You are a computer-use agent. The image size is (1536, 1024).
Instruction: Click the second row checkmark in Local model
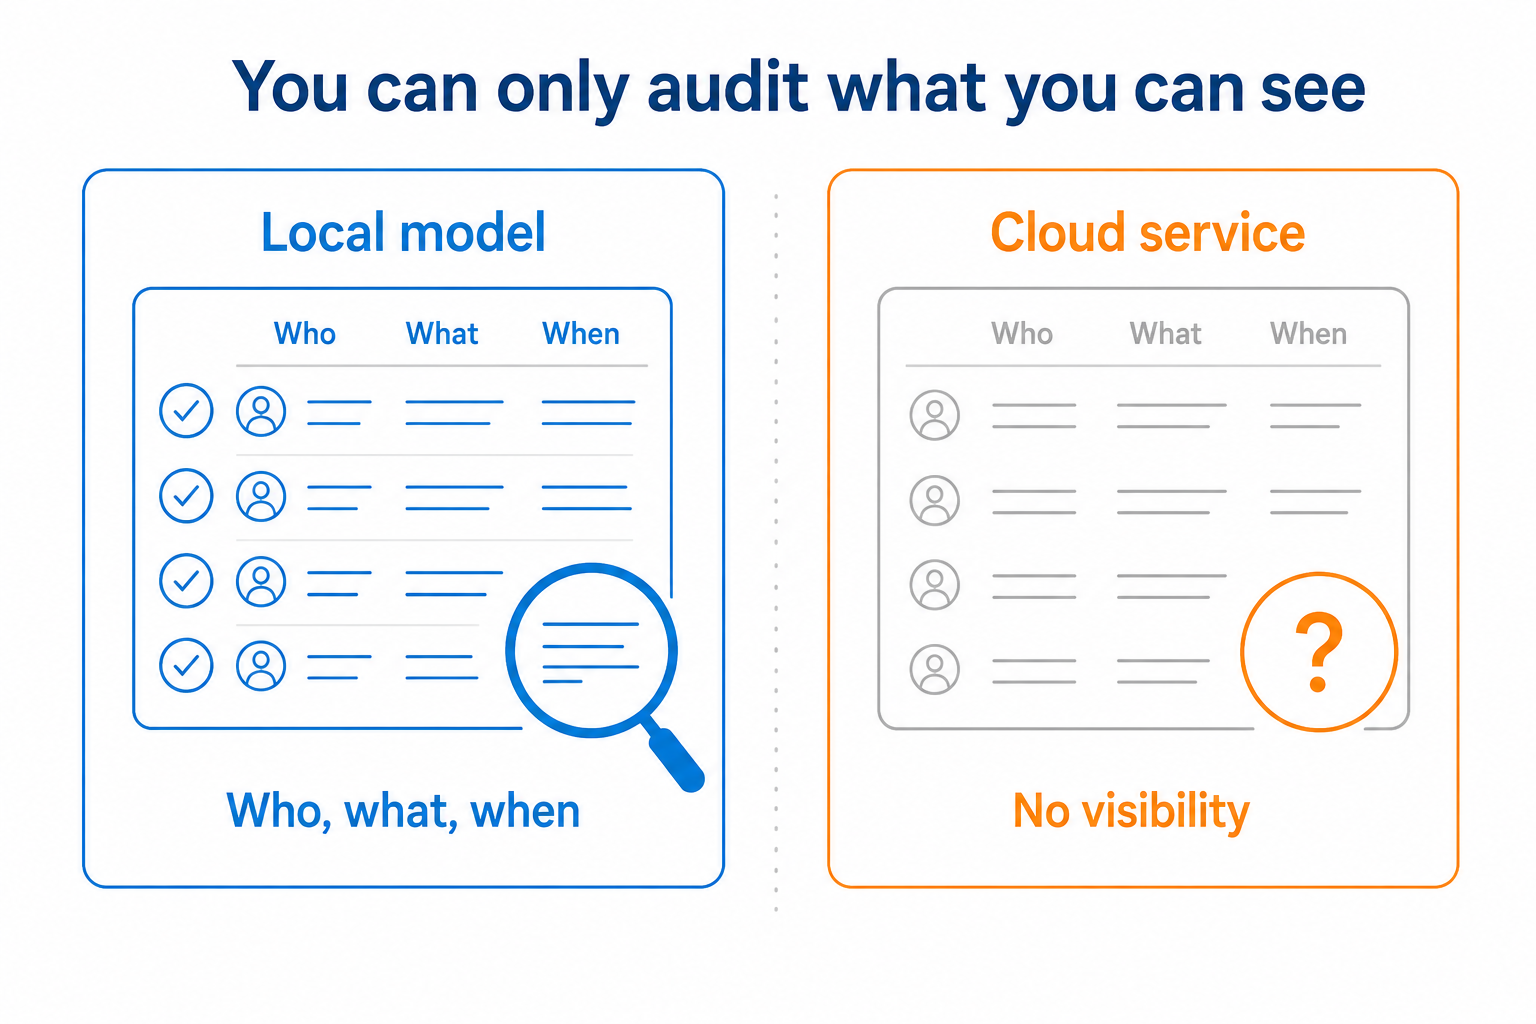187,496
